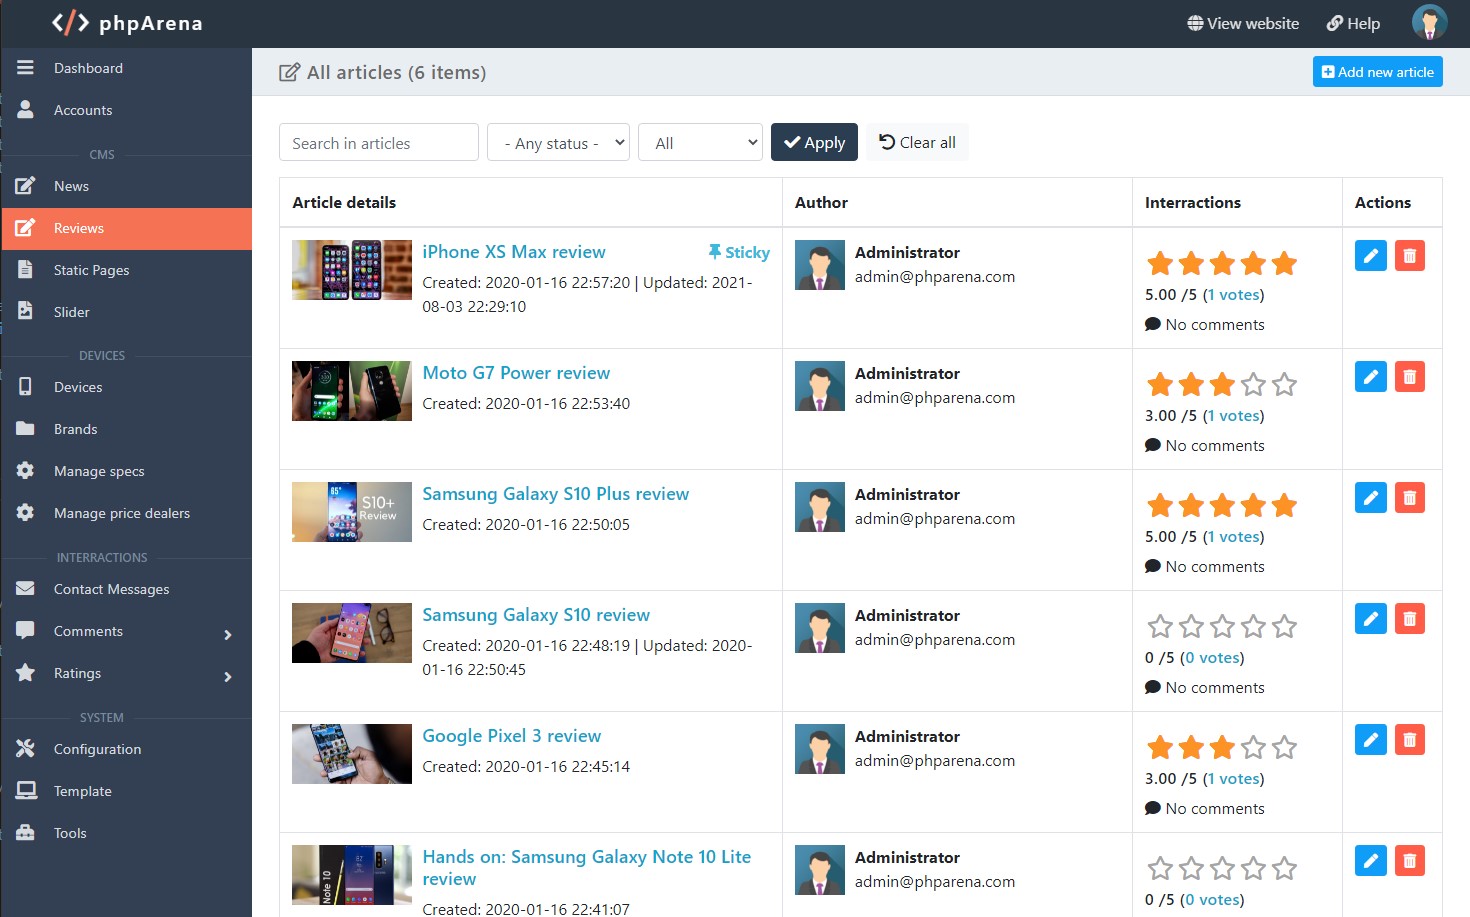Open the status filter dropdown
The image size is (1470, 917).
[558, 142]
